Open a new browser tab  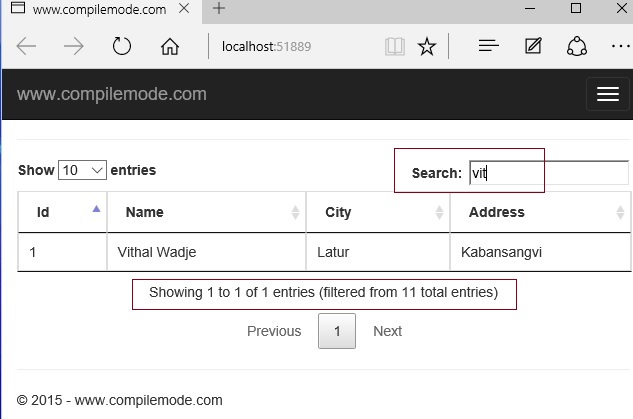[219, 9]
